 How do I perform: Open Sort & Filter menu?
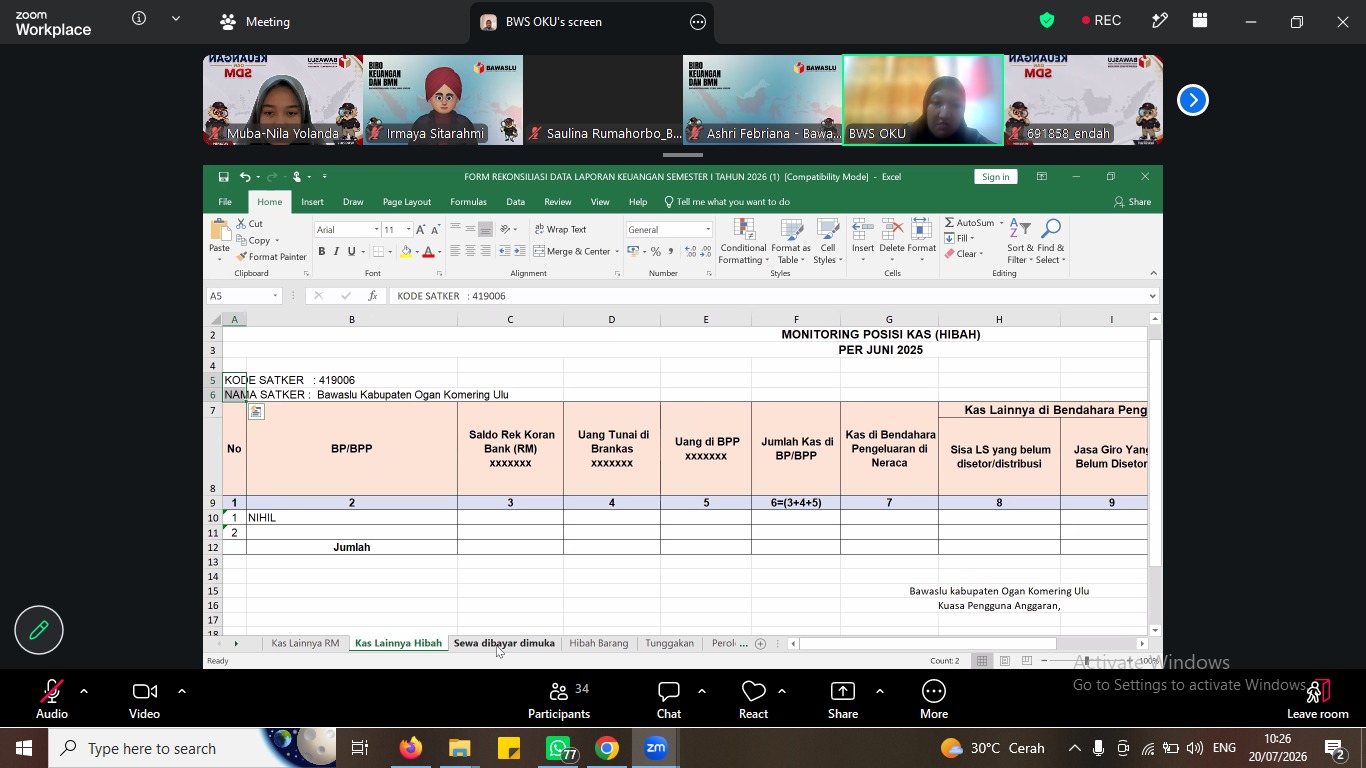1020,241
